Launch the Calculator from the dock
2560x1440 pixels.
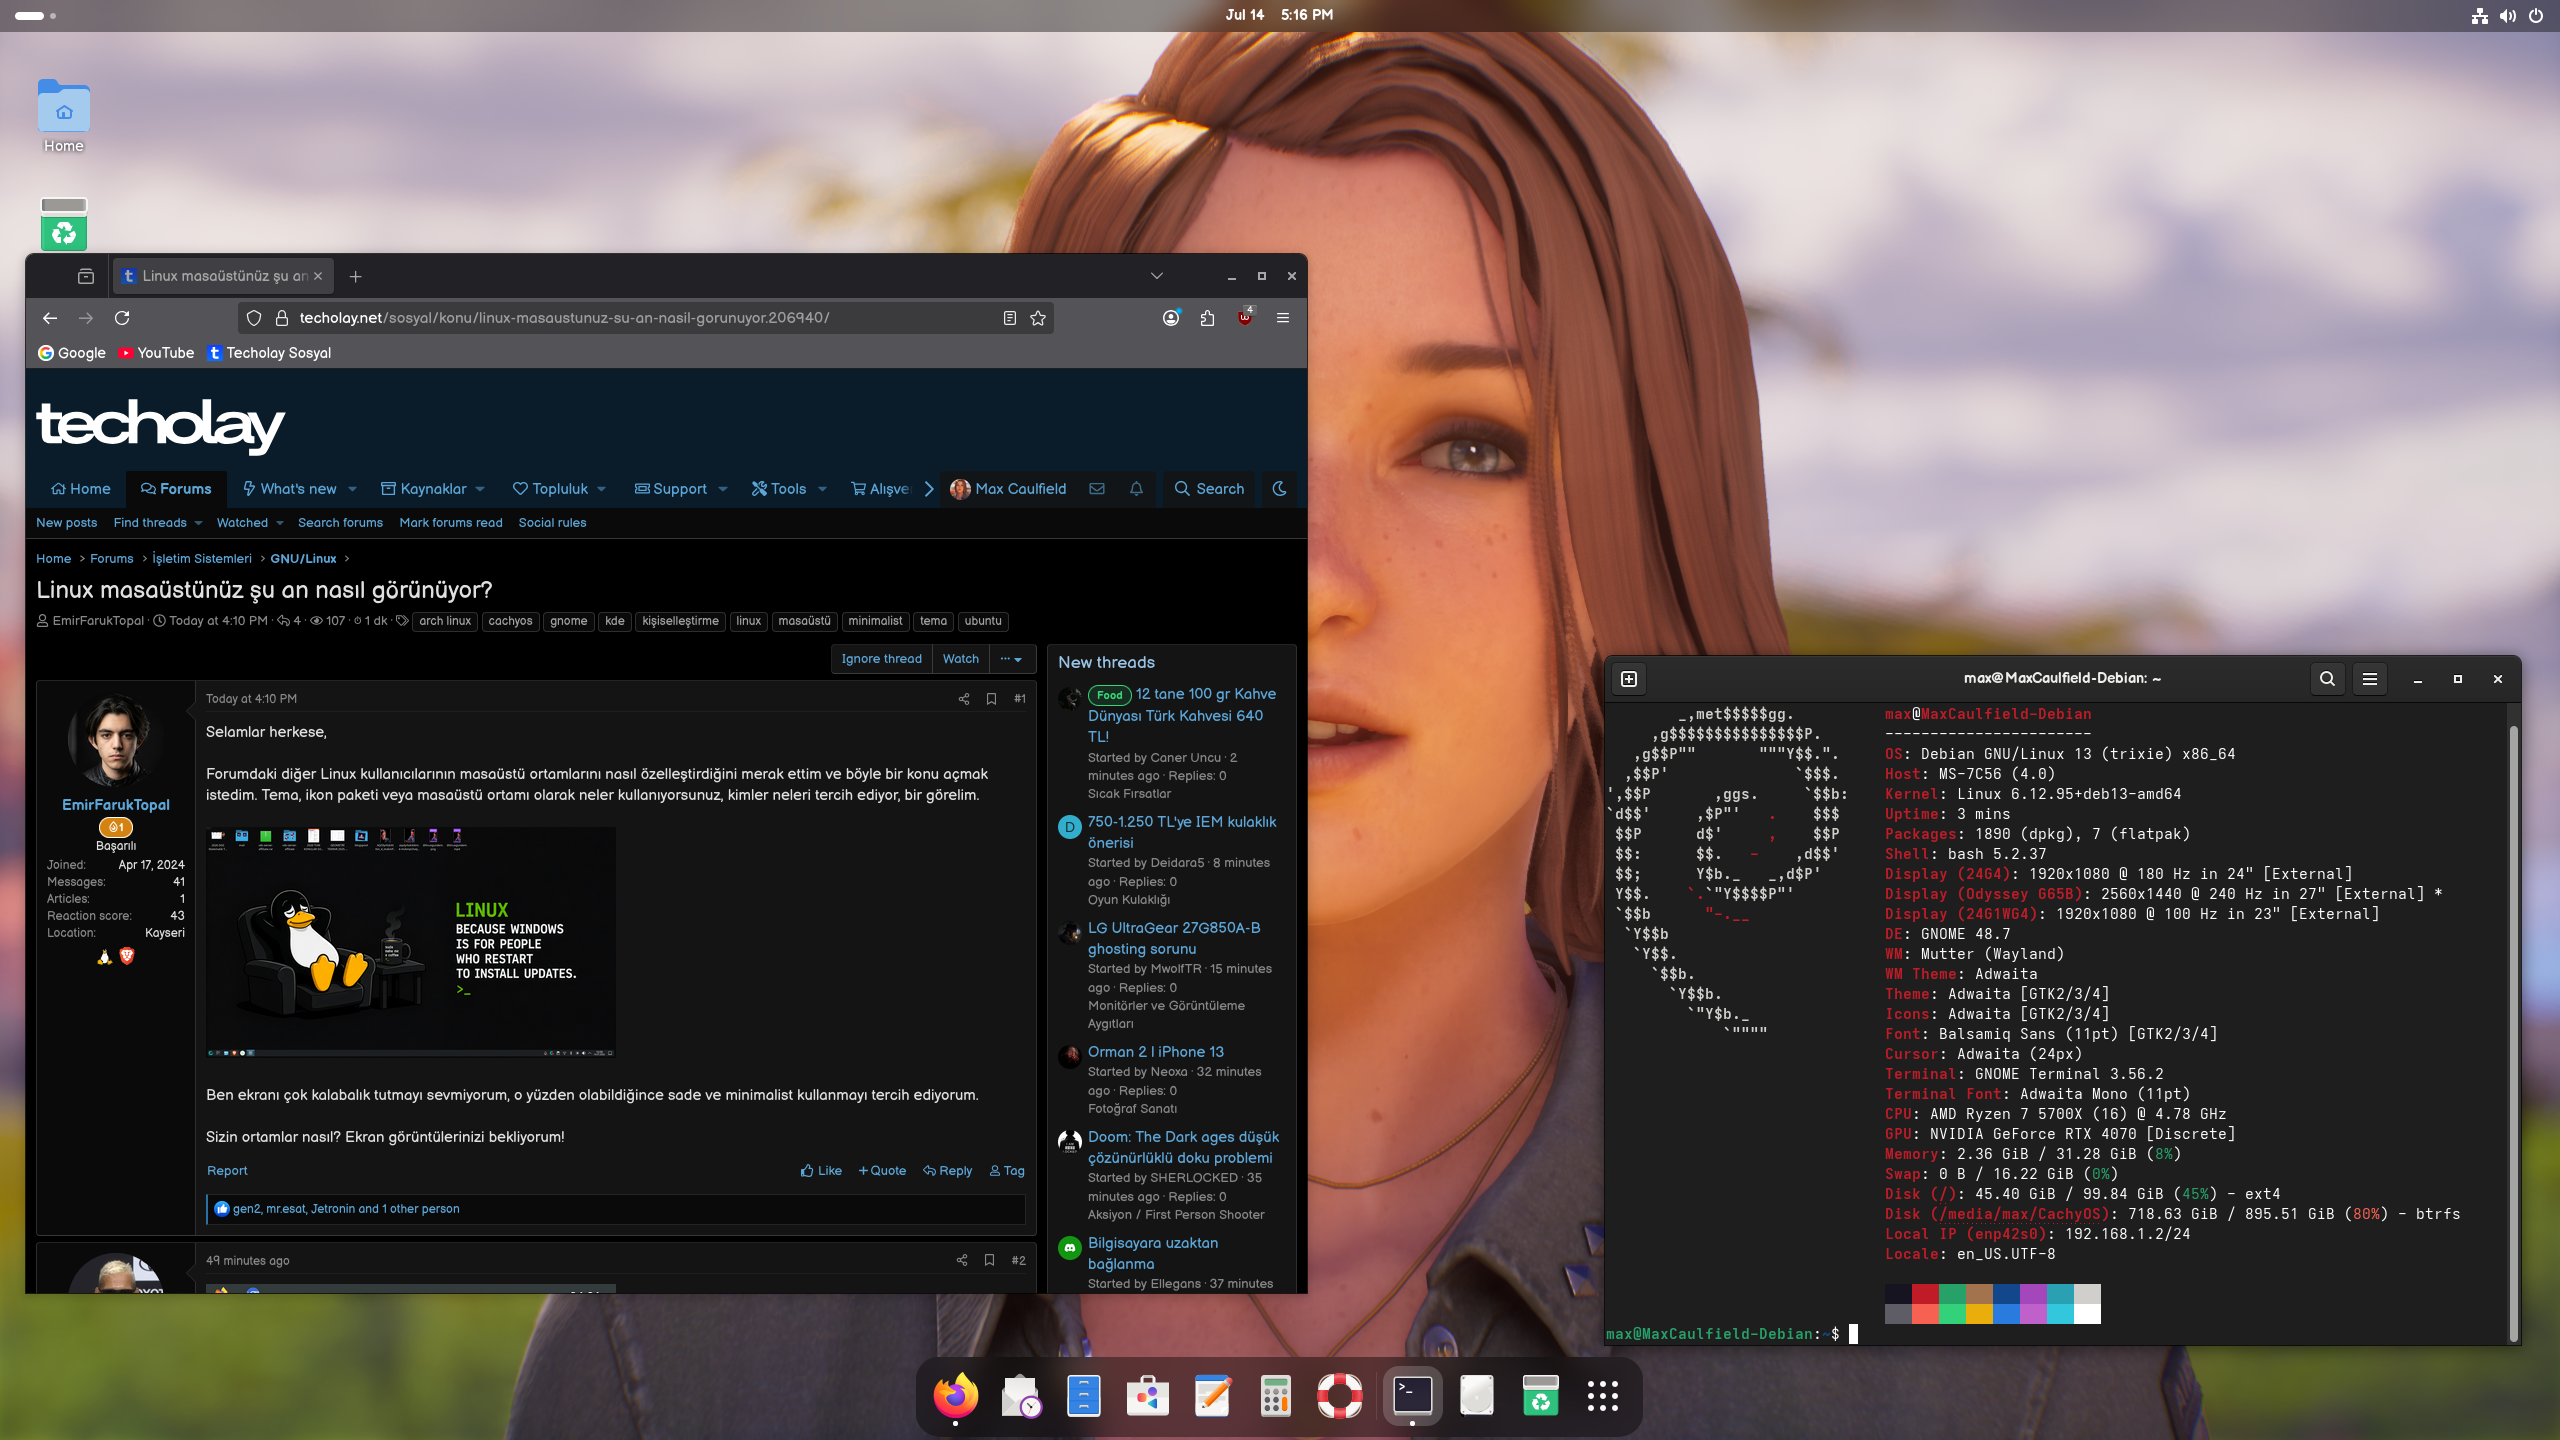[x=1276, y=1395]
